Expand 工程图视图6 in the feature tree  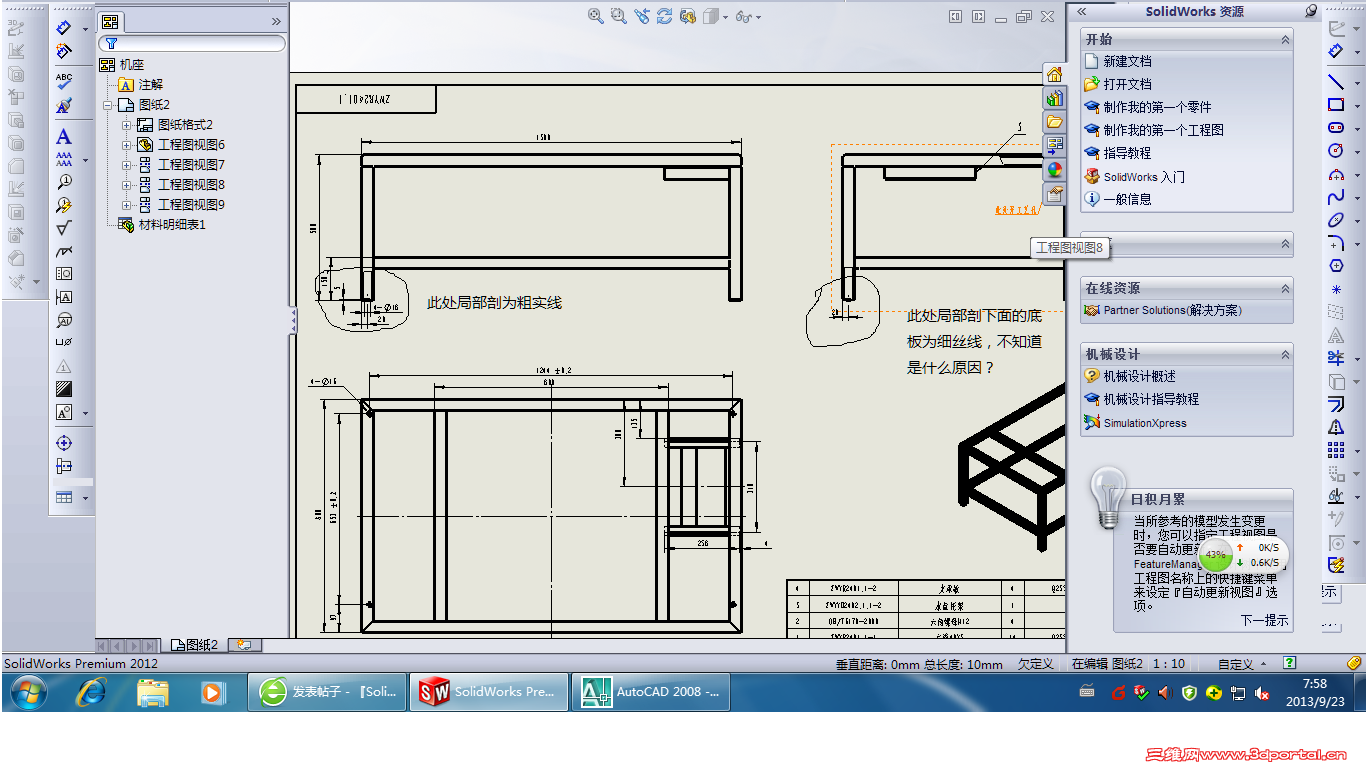pos(127,145)
